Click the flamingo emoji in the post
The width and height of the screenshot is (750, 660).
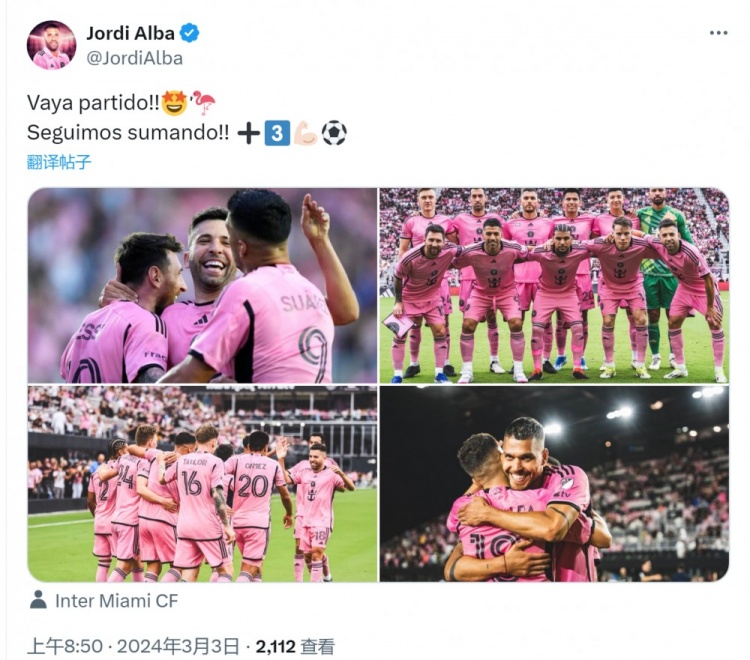pos(204,103)
